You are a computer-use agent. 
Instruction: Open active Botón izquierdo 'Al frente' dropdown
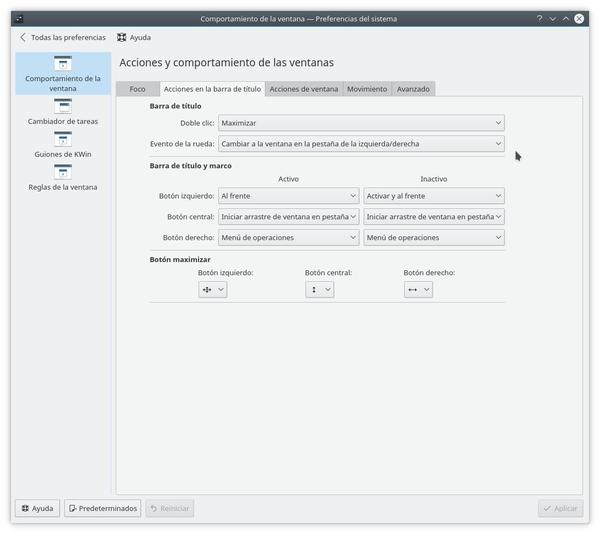pos(288,197)
